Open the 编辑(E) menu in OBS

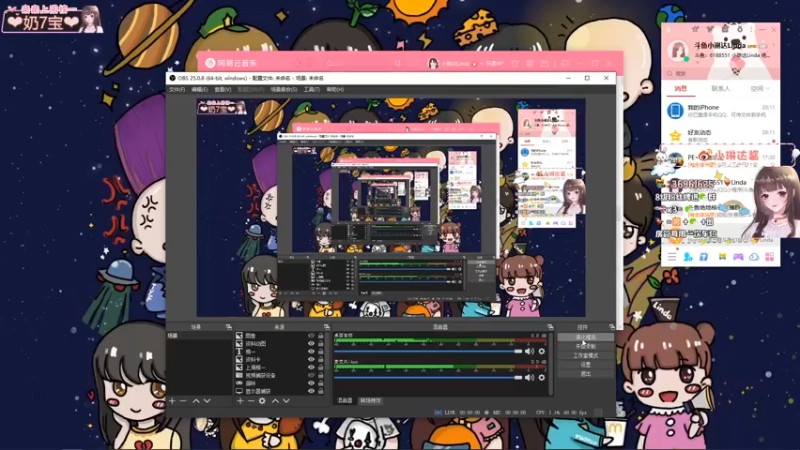coord(199,89)
